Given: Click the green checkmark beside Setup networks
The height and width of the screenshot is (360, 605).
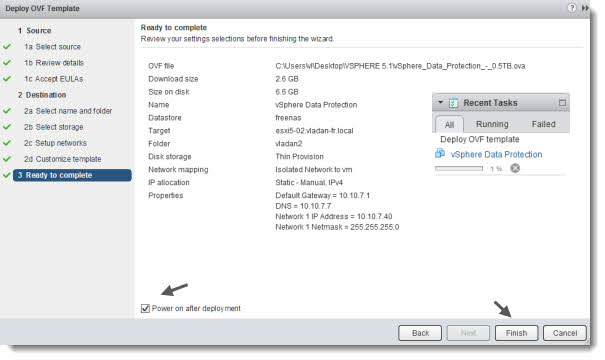Looking at the screenshot, I should 7,143.
